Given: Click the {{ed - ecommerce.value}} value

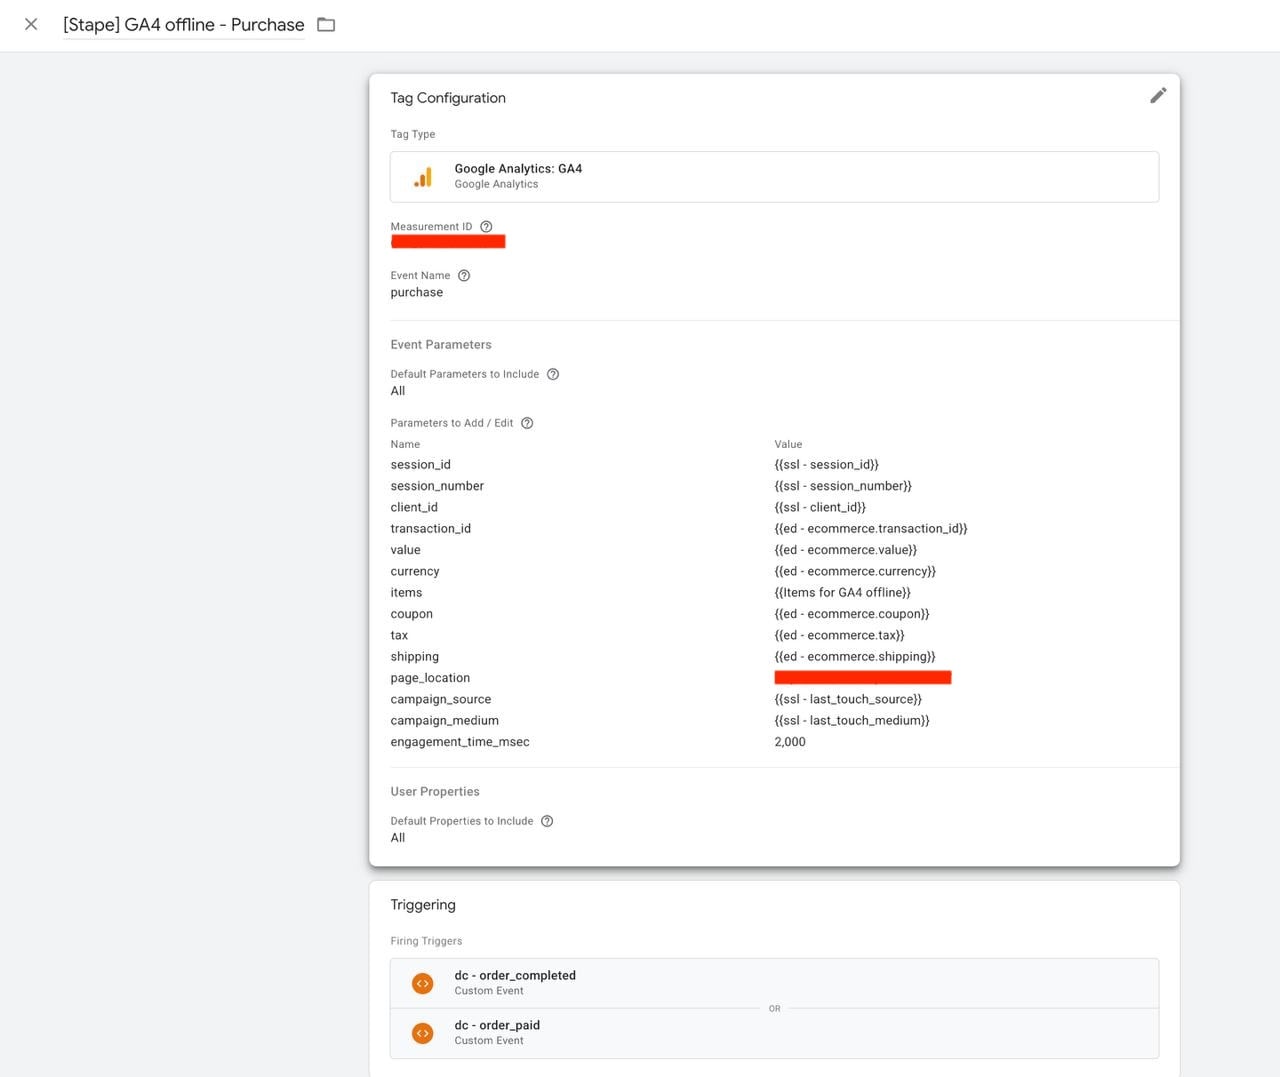Looking at the screenshot, I should click(x=846, y=550).
